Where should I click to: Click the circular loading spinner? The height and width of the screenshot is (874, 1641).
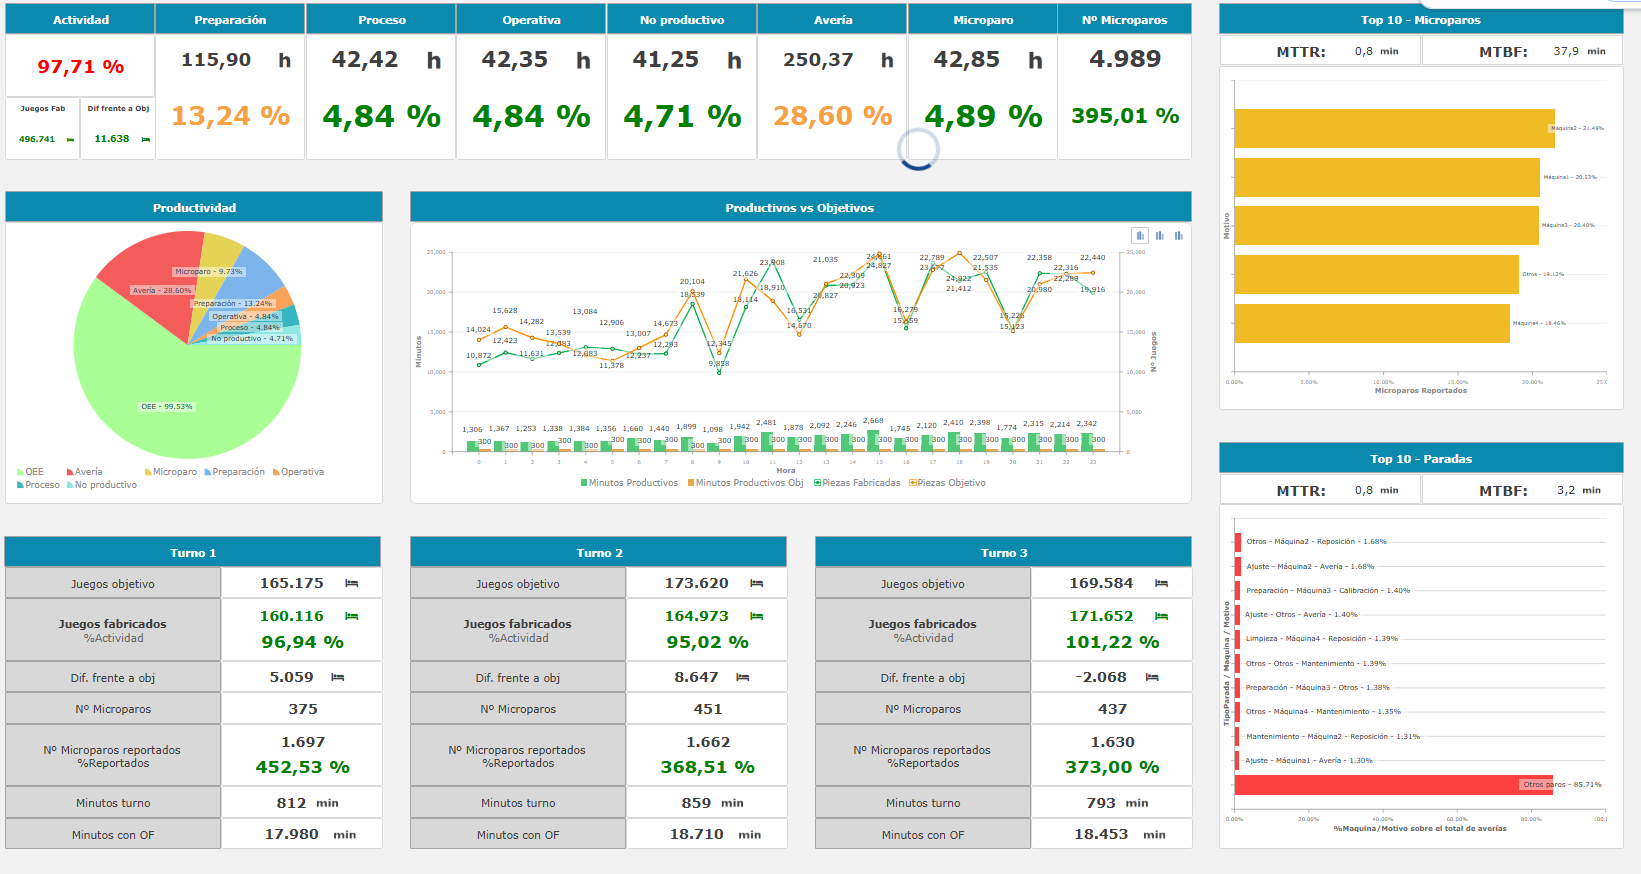[918, 149]
